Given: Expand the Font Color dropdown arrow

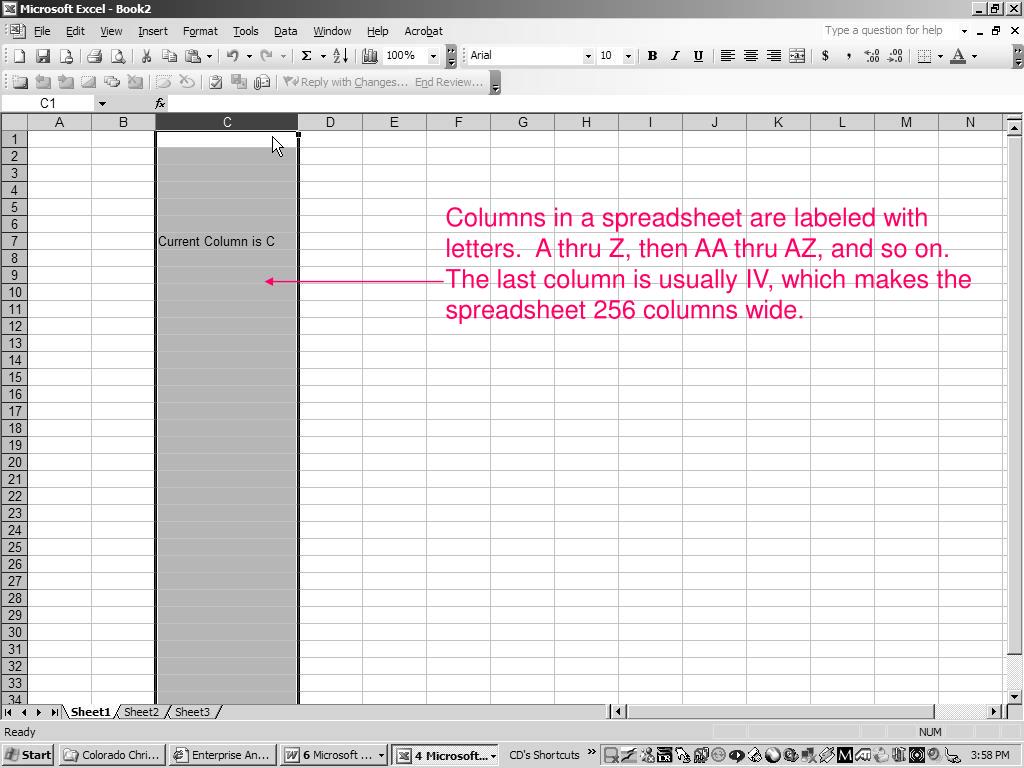Looking at the screenshot, I should 974,56.
